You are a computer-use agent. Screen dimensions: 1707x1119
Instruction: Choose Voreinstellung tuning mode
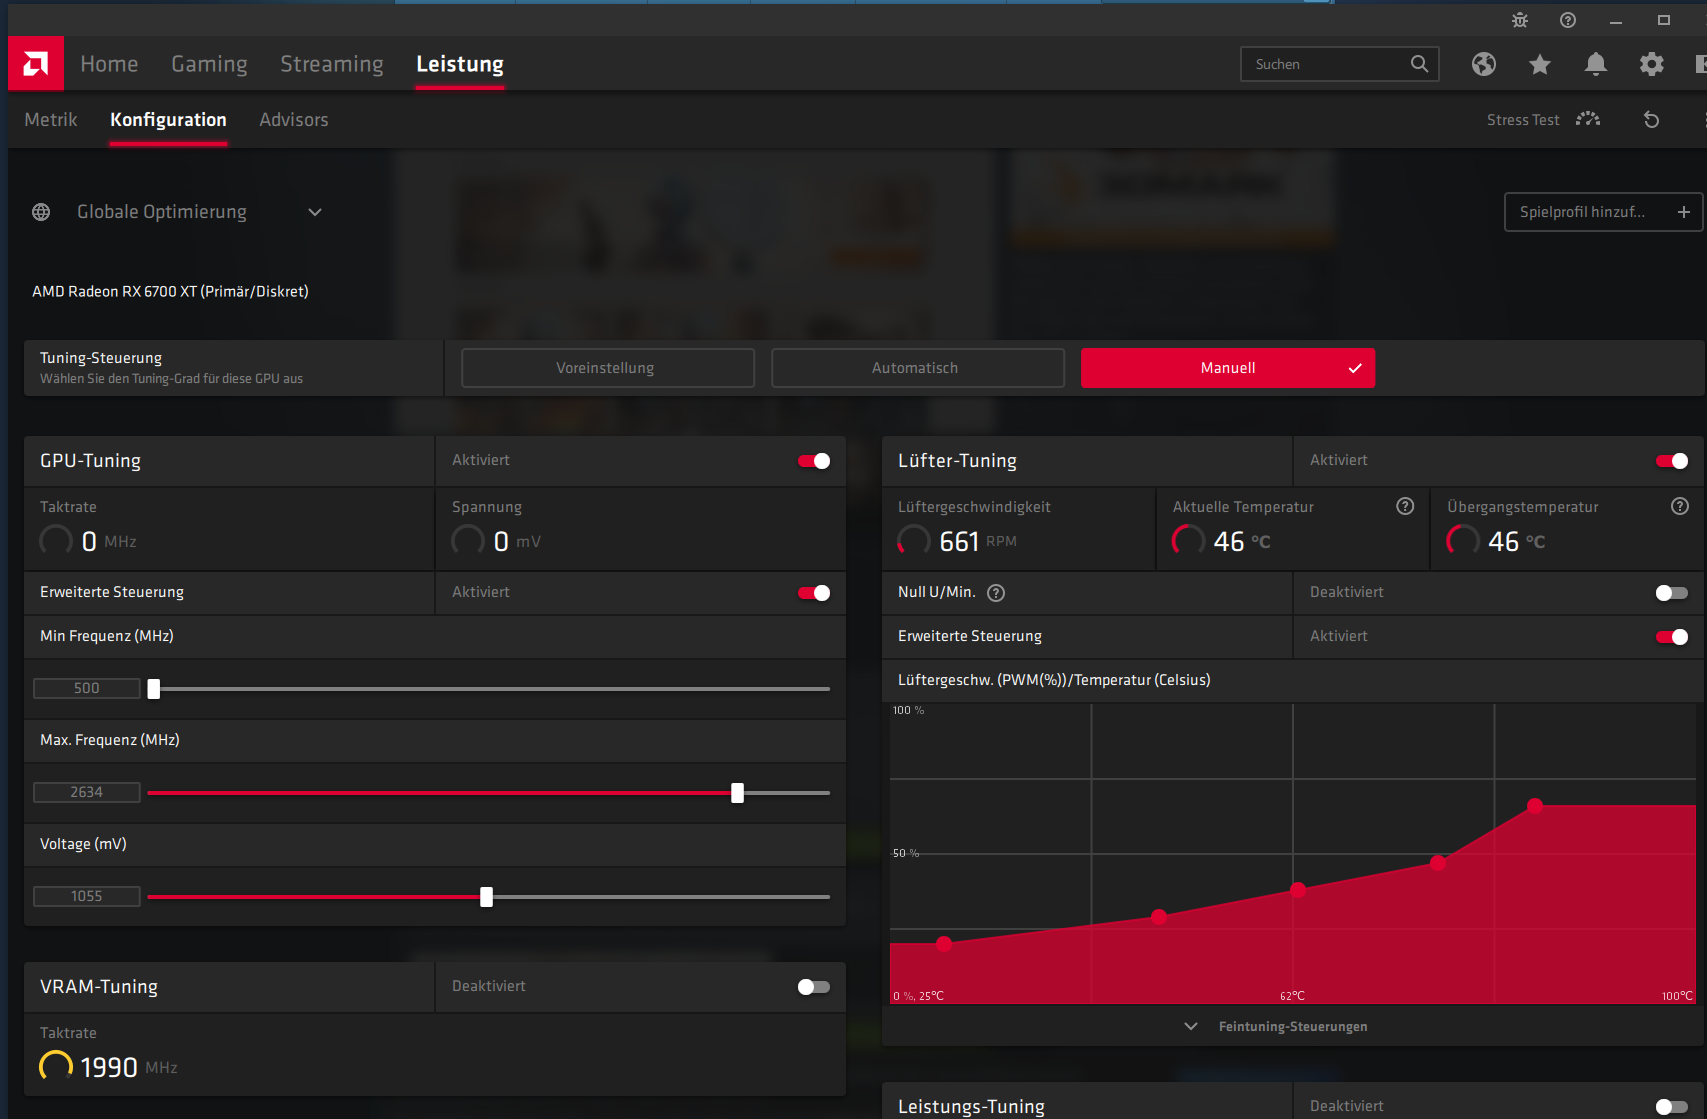(608, 368)
